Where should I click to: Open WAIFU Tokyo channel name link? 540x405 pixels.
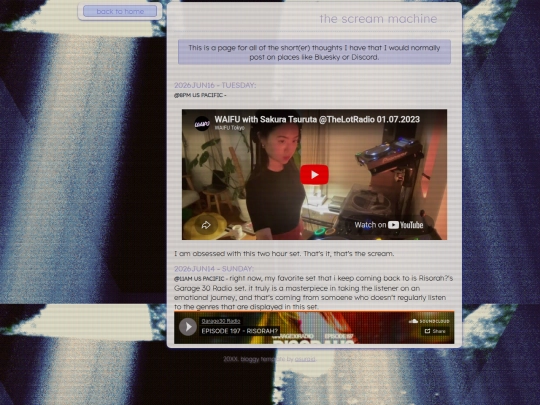coord(230,128)
